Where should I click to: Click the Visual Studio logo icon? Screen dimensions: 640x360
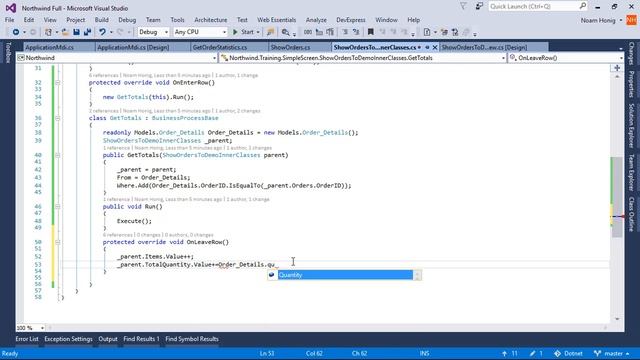11,8
